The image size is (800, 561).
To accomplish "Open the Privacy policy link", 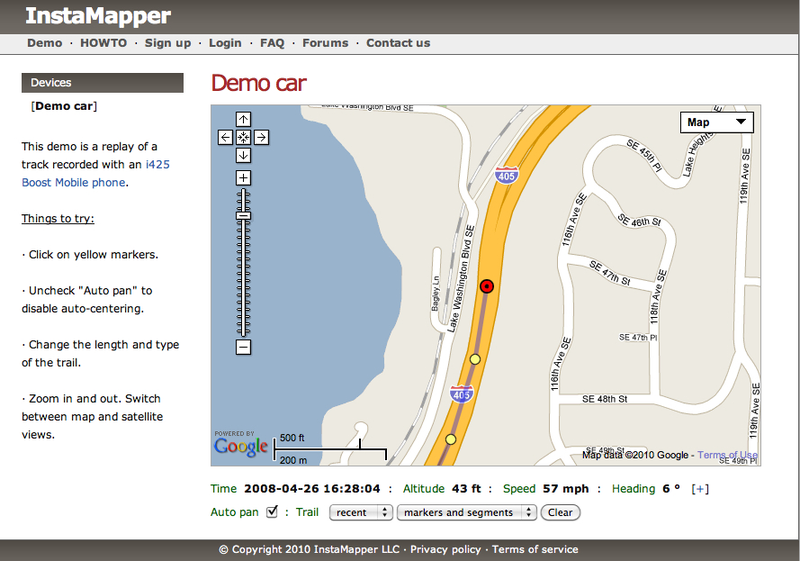I will [445, 549].
